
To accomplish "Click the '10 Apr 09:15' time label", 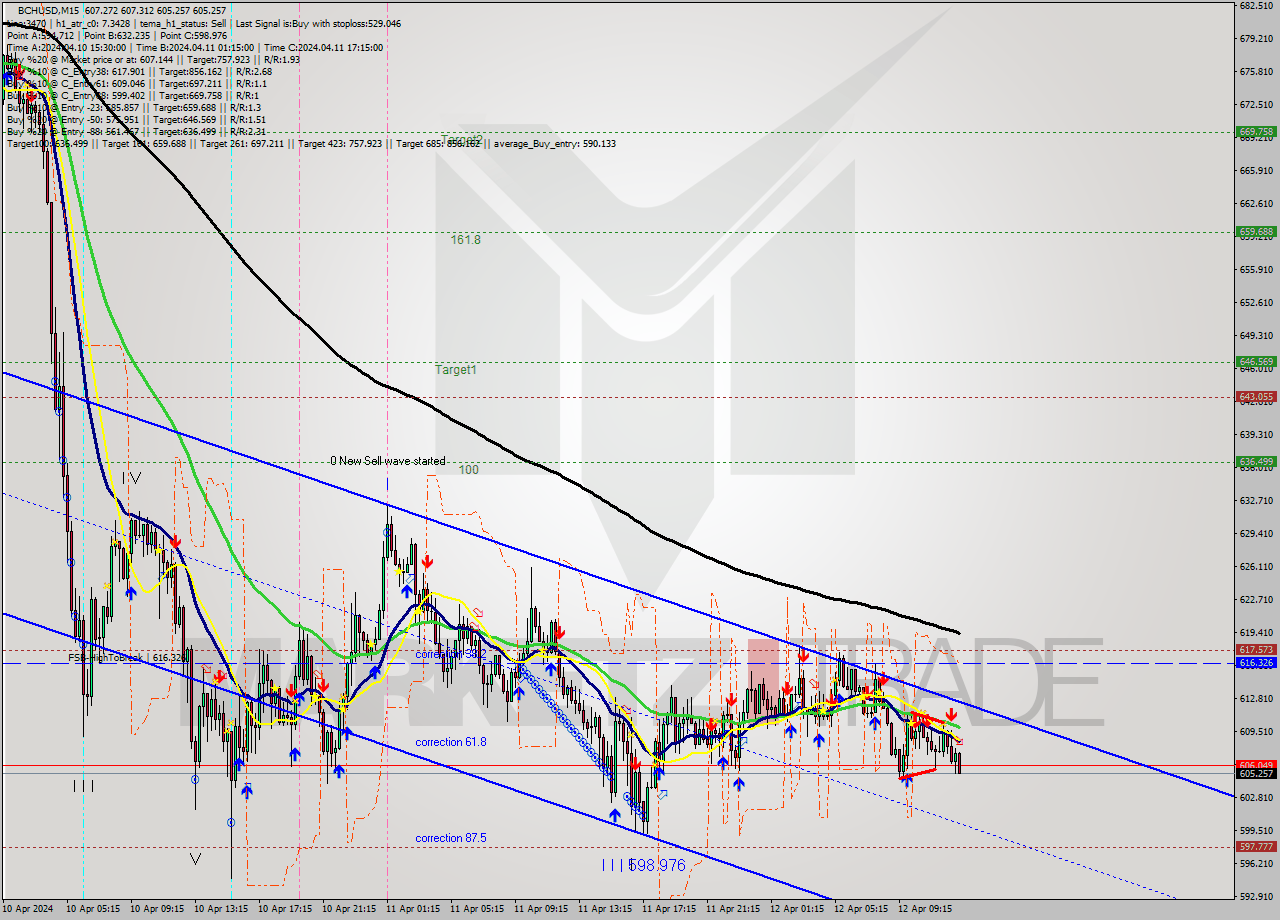I will (x=157, y=909).
